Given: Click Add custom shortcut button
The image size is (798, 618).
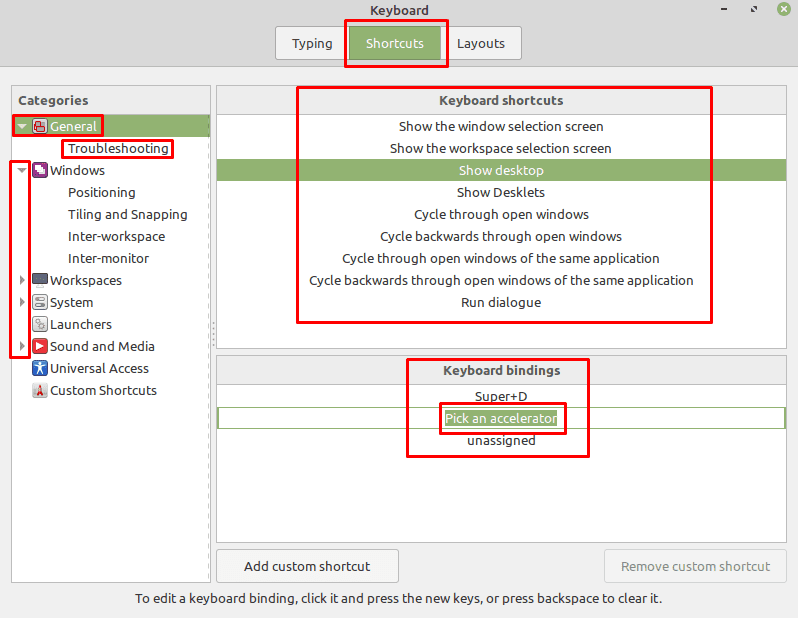Looking at the screenshot, I should pos(307,566).
